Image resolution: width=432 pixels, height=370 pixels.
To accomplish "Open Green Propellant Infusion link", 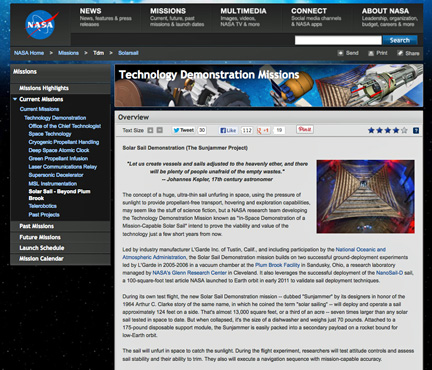I will tap(58, 158).
